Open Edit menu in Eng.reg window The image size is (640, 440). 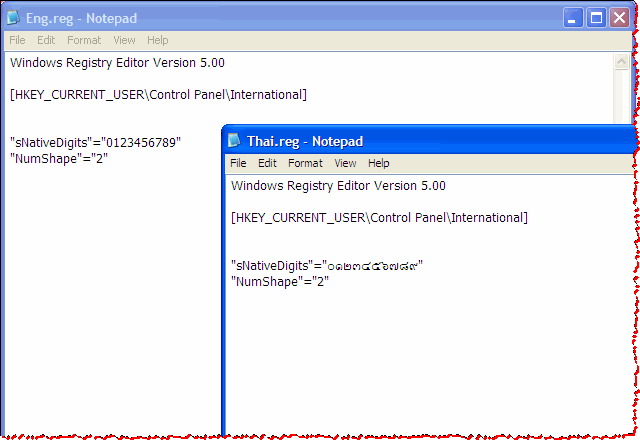[46, 40]
